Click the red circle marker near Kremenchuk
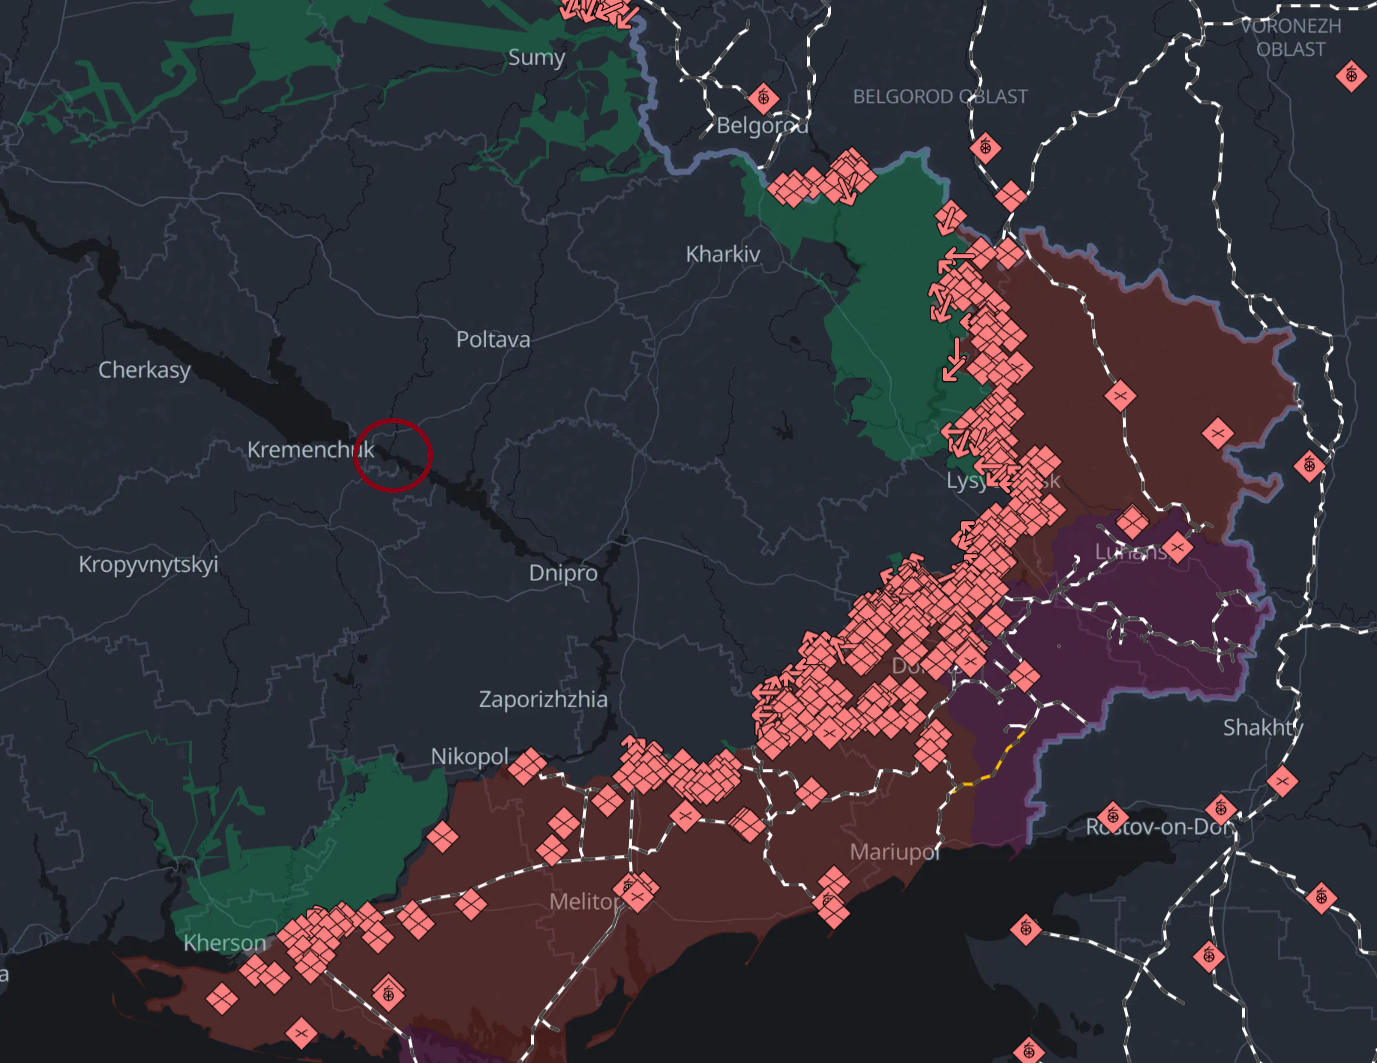The image size is (1377, 1063). click(x=392, y=455)
